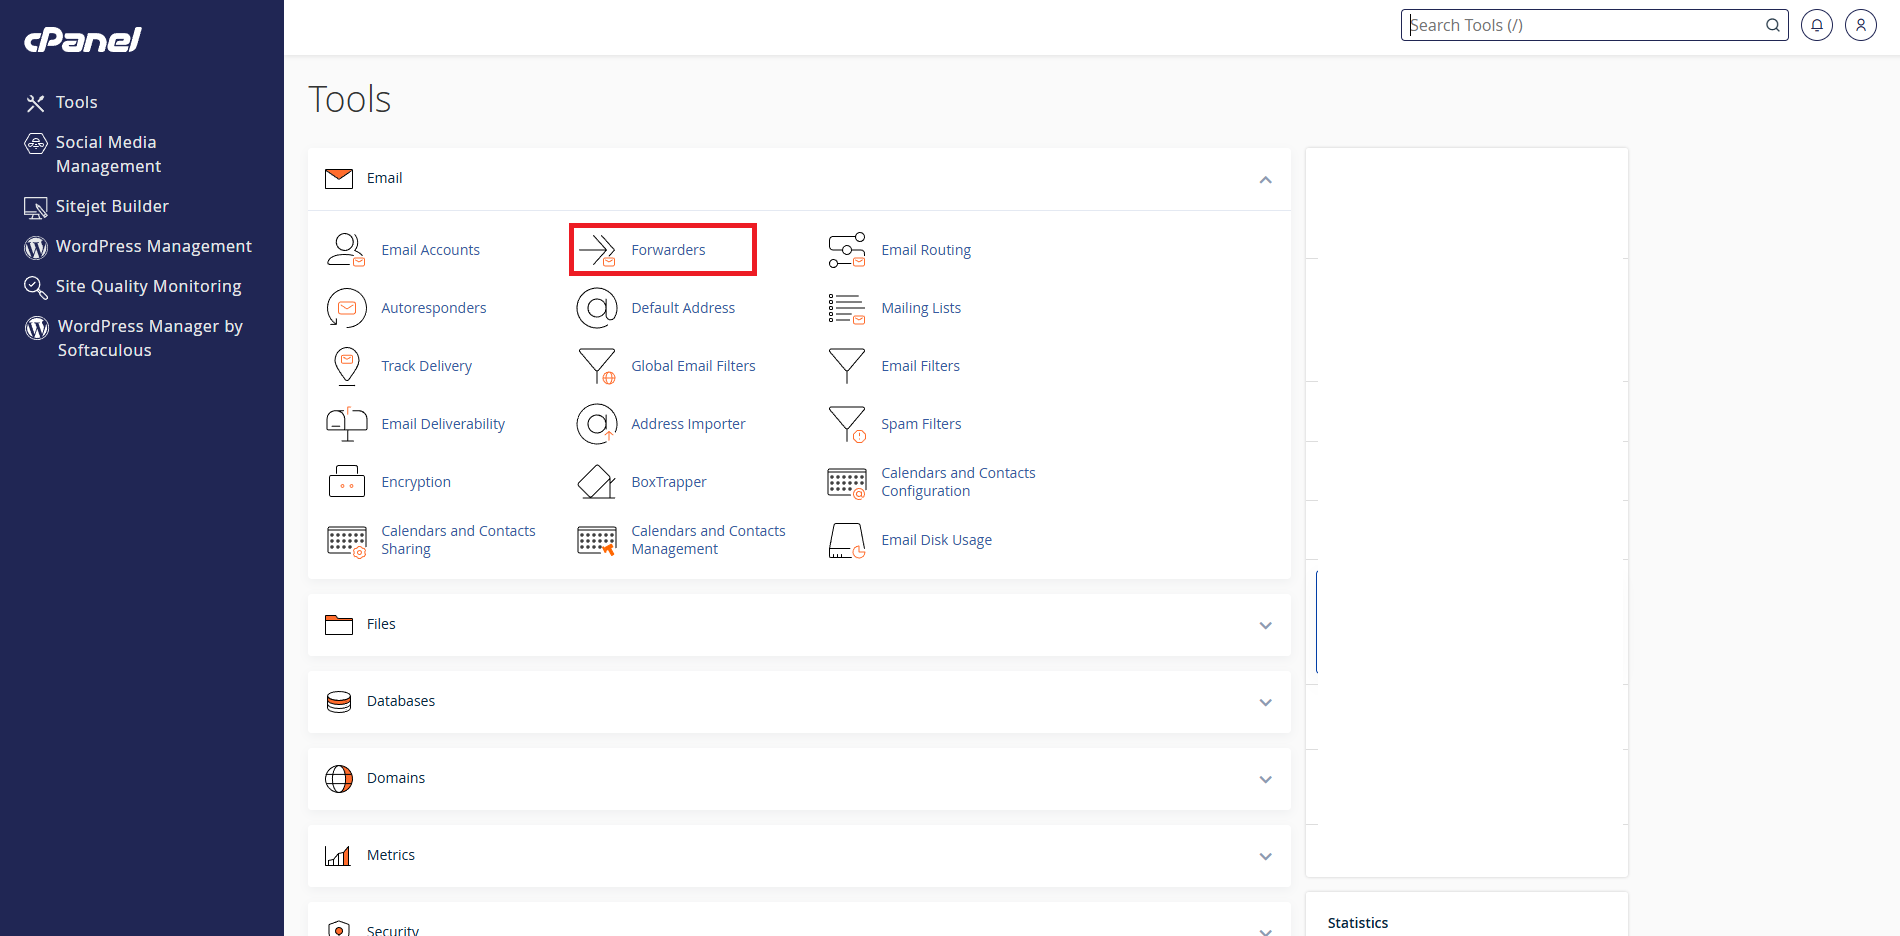Expand the Domains section chevron

(x=1265, y=779)
